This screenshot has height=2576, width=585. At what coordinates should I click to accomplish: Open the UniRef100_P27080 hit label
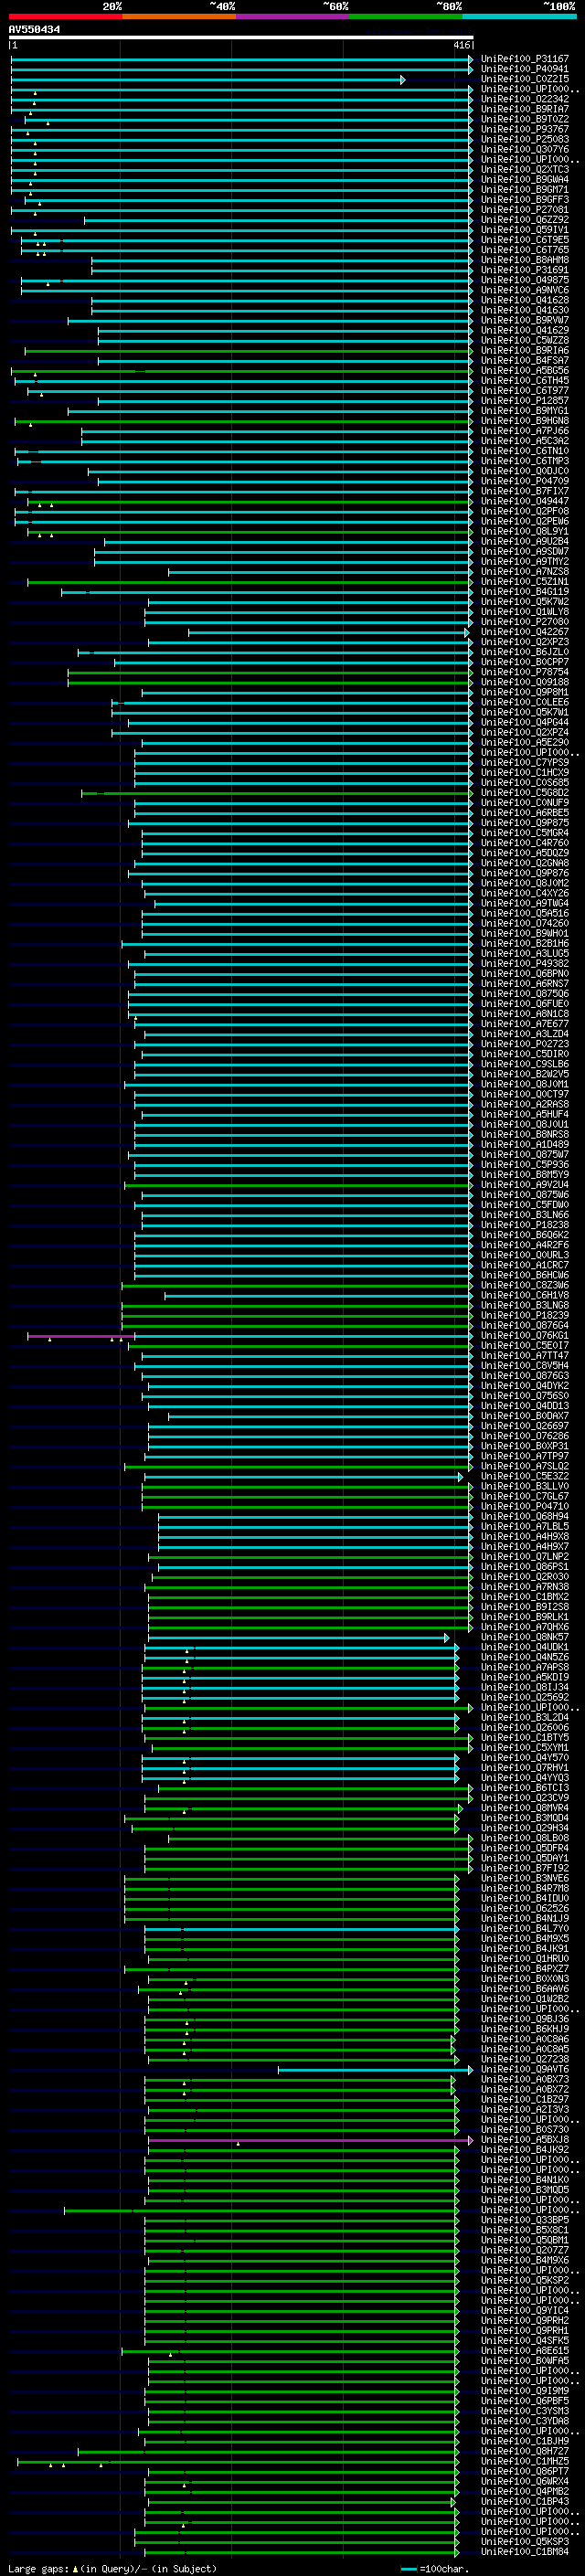(x=524, y=622)
